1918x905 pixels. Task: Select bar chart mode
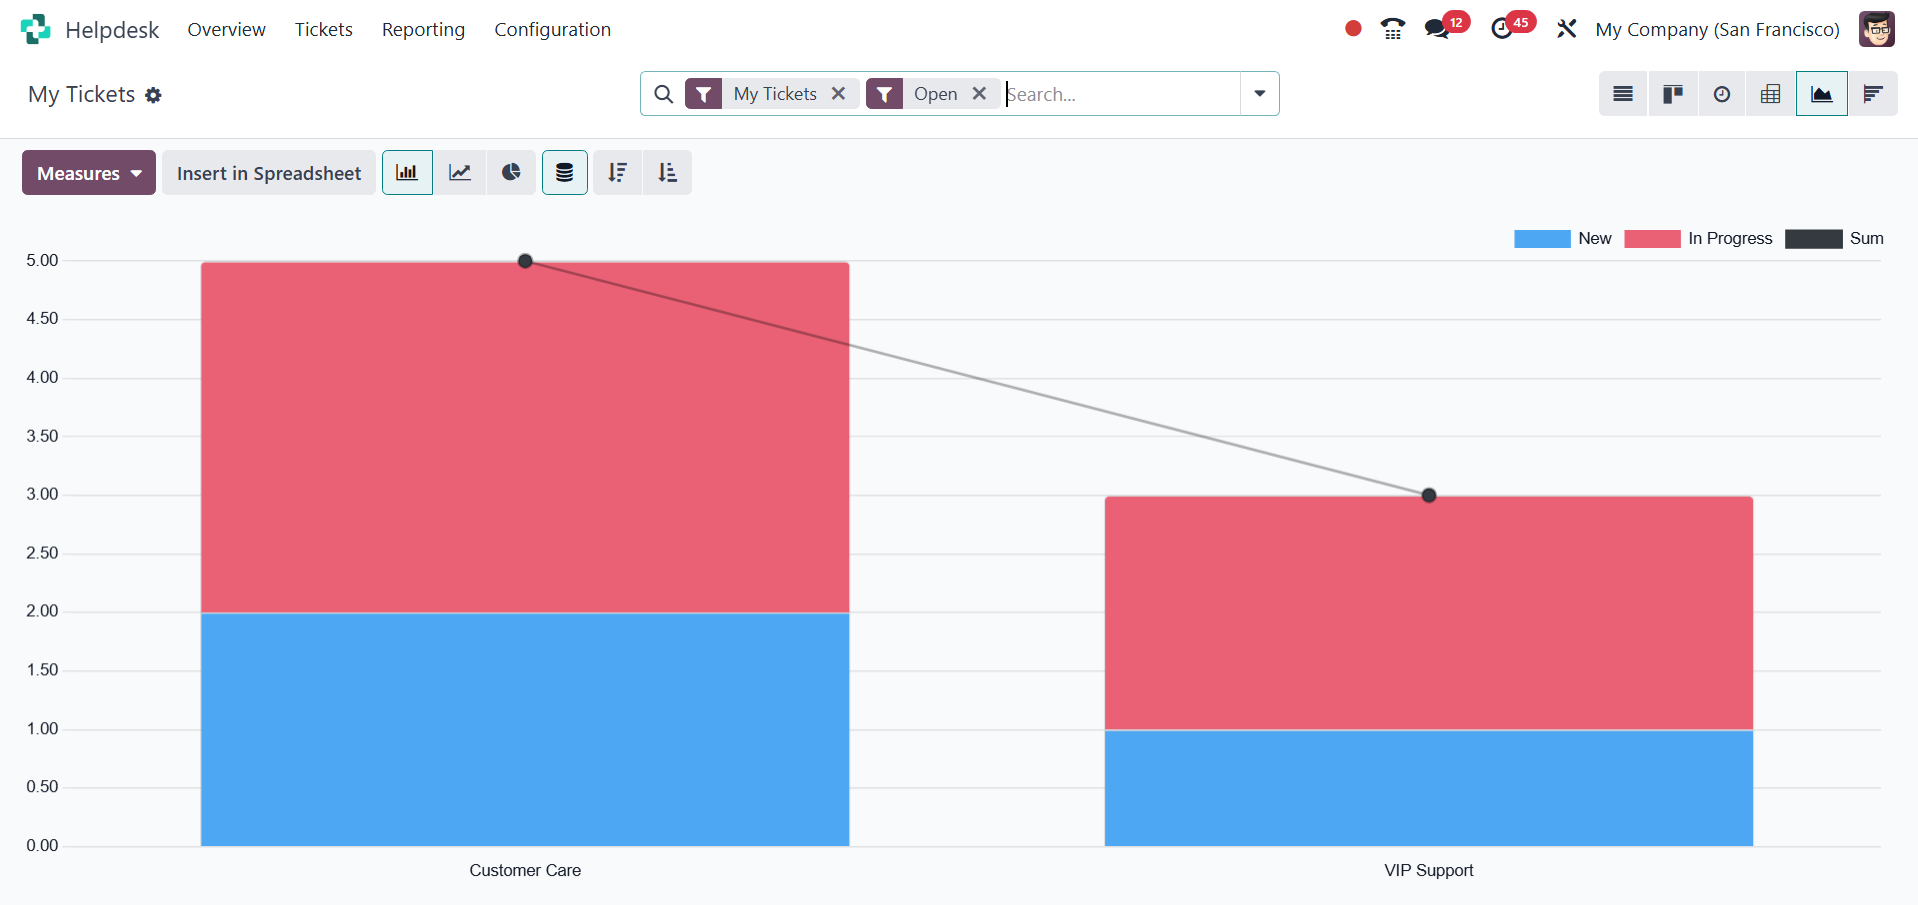tap(407, 173)
